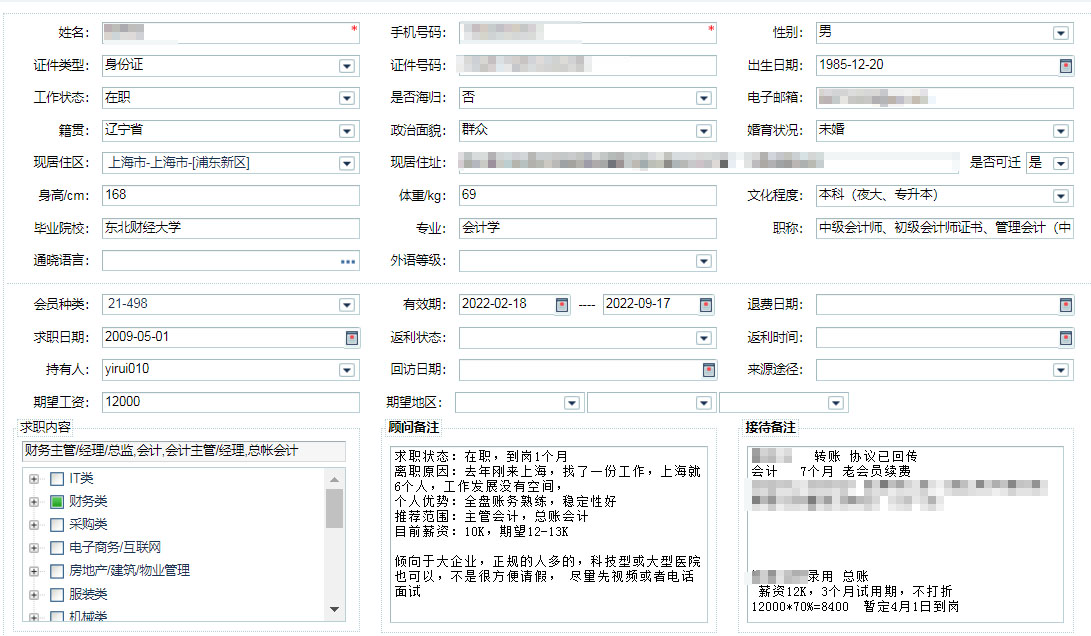This screenshot has width=1091, height=636.
Task: Click the 身高/cm field
Action: (x=230, y=196)
